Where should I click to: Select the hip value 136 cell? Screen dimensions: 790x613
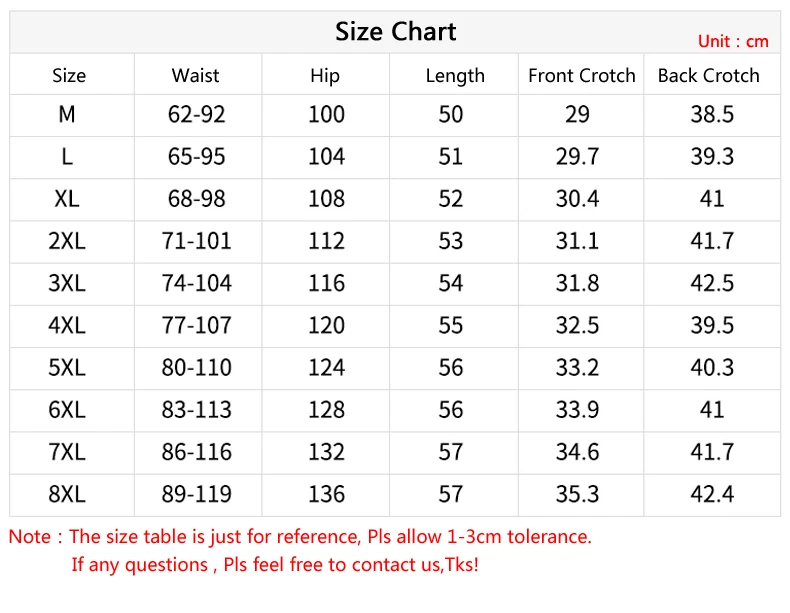(326, 494)
